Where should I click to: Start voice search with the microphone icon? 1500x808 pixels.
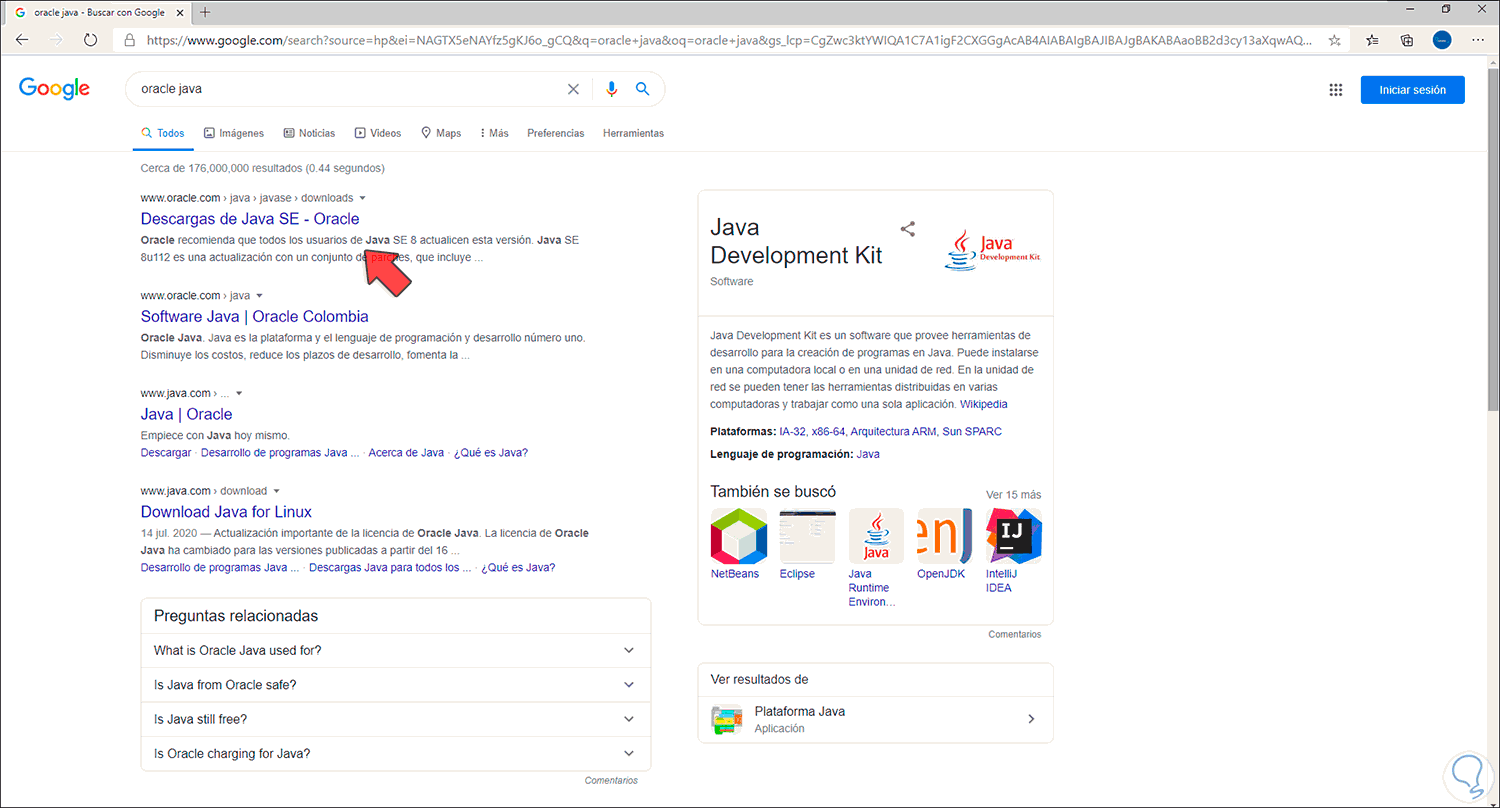tap(612, 89)
